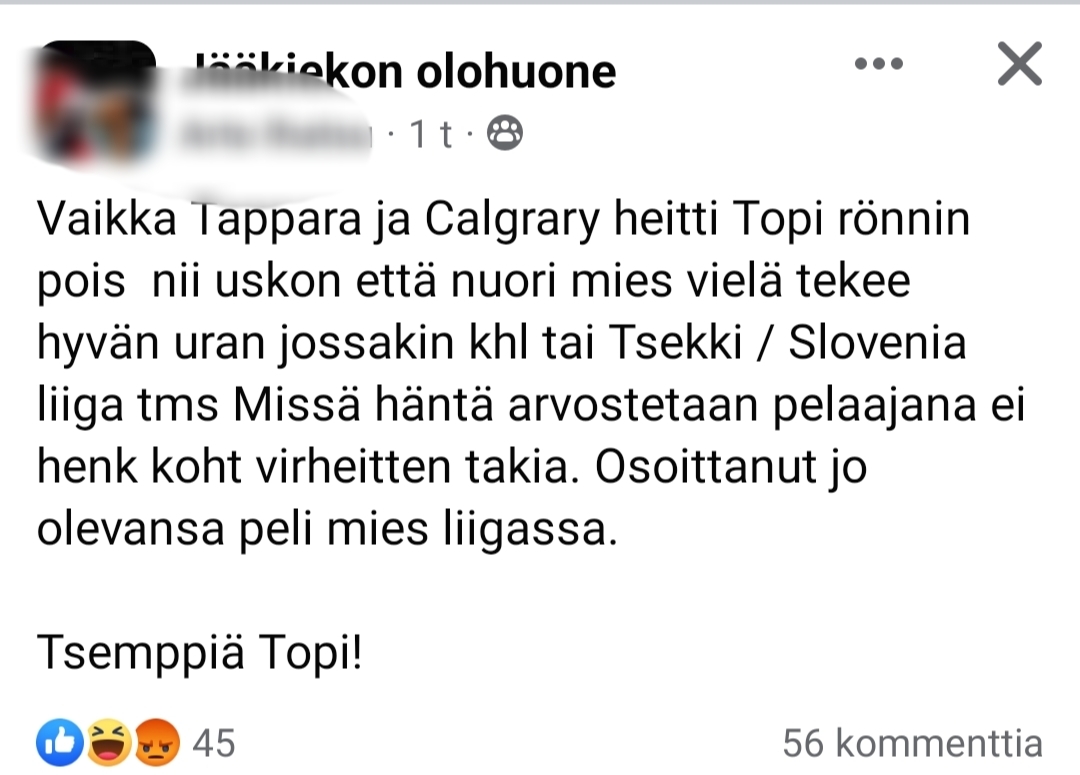The height and width of the screenshot is (775, 1080).
Task: Click the "1 t" post timestamp
Action: pyautogui.click(x=432, y=133)
